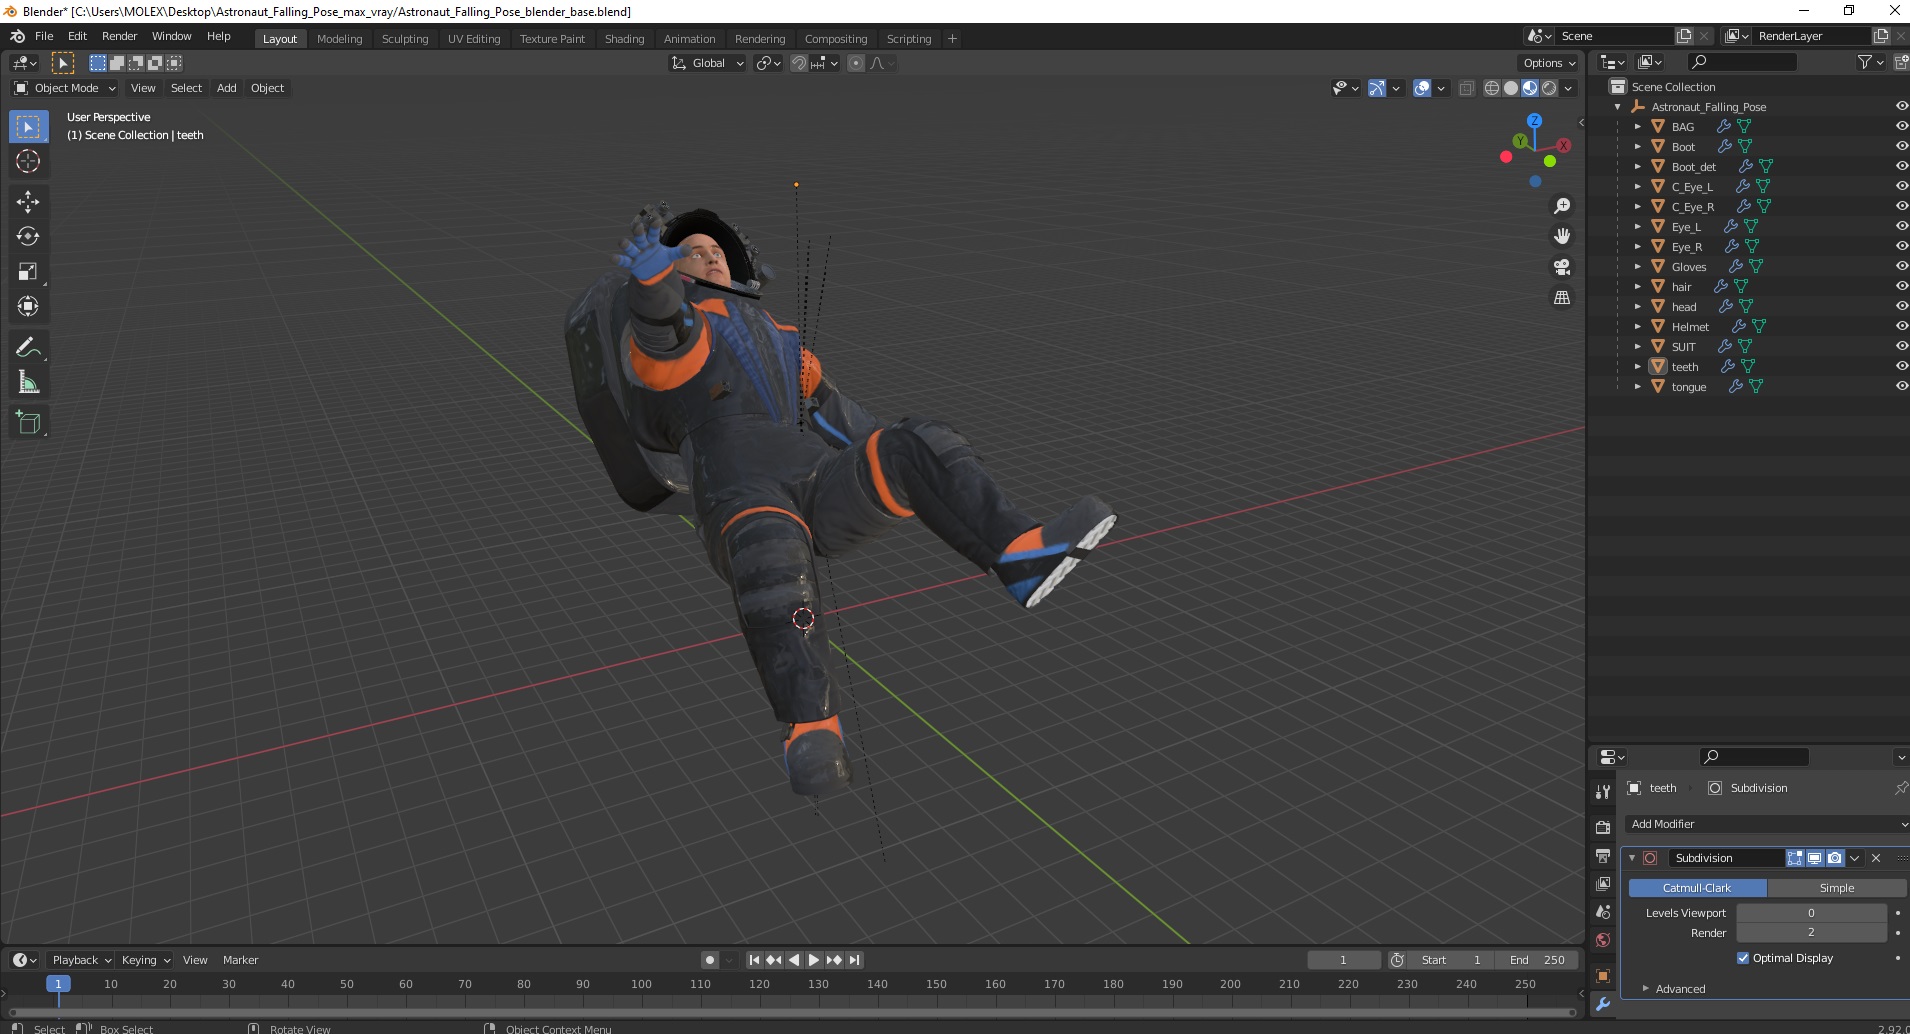Hide the Gloves object in outliner
The width and height of the screenshot is (1910, 1034).
pos(1901,266)
